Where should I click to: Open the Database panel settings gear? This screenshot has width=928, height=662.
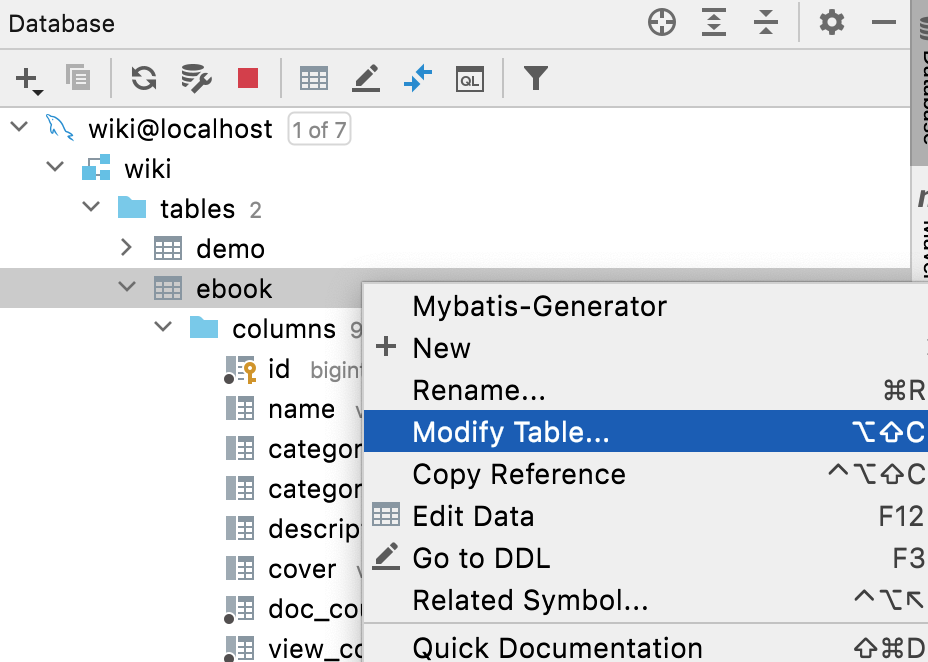point(832,23)
